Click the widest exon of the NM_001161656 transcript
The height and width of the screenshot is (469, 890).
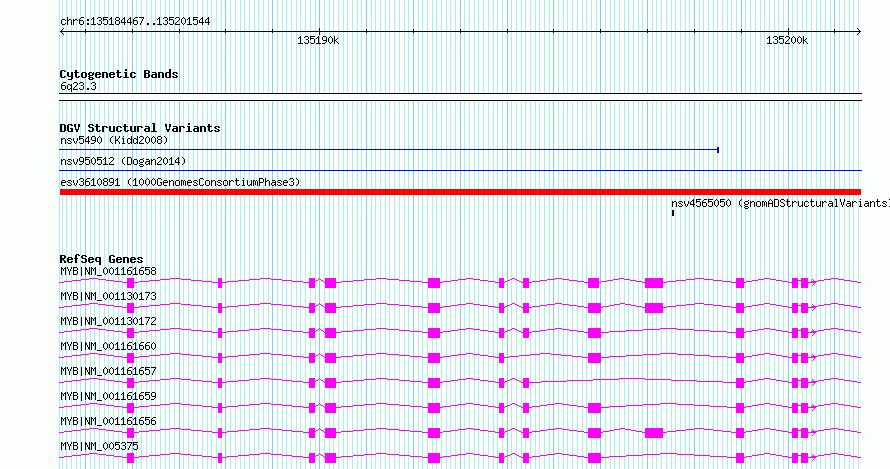(x=654, y=433)
